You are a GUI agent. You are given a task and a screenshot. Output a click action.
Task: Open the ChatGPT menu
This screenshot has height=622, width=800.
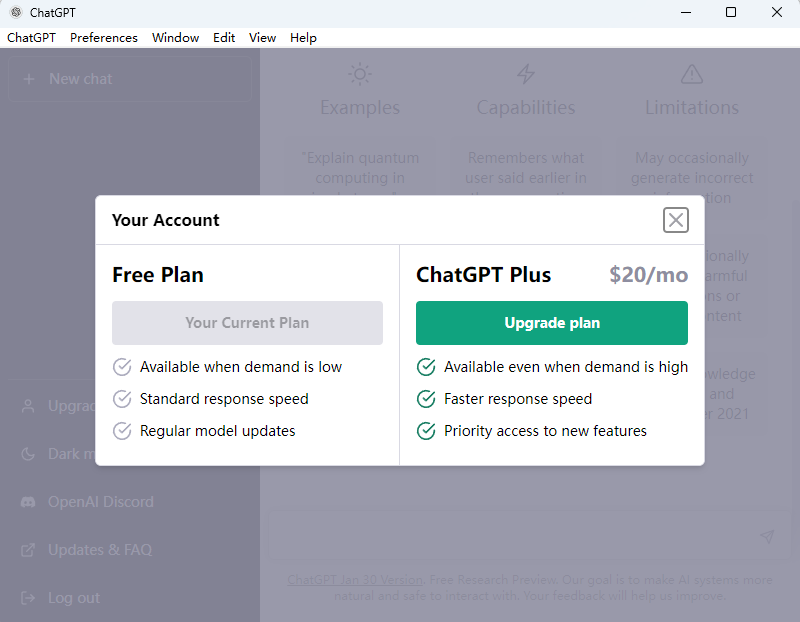tap(32, 38)
